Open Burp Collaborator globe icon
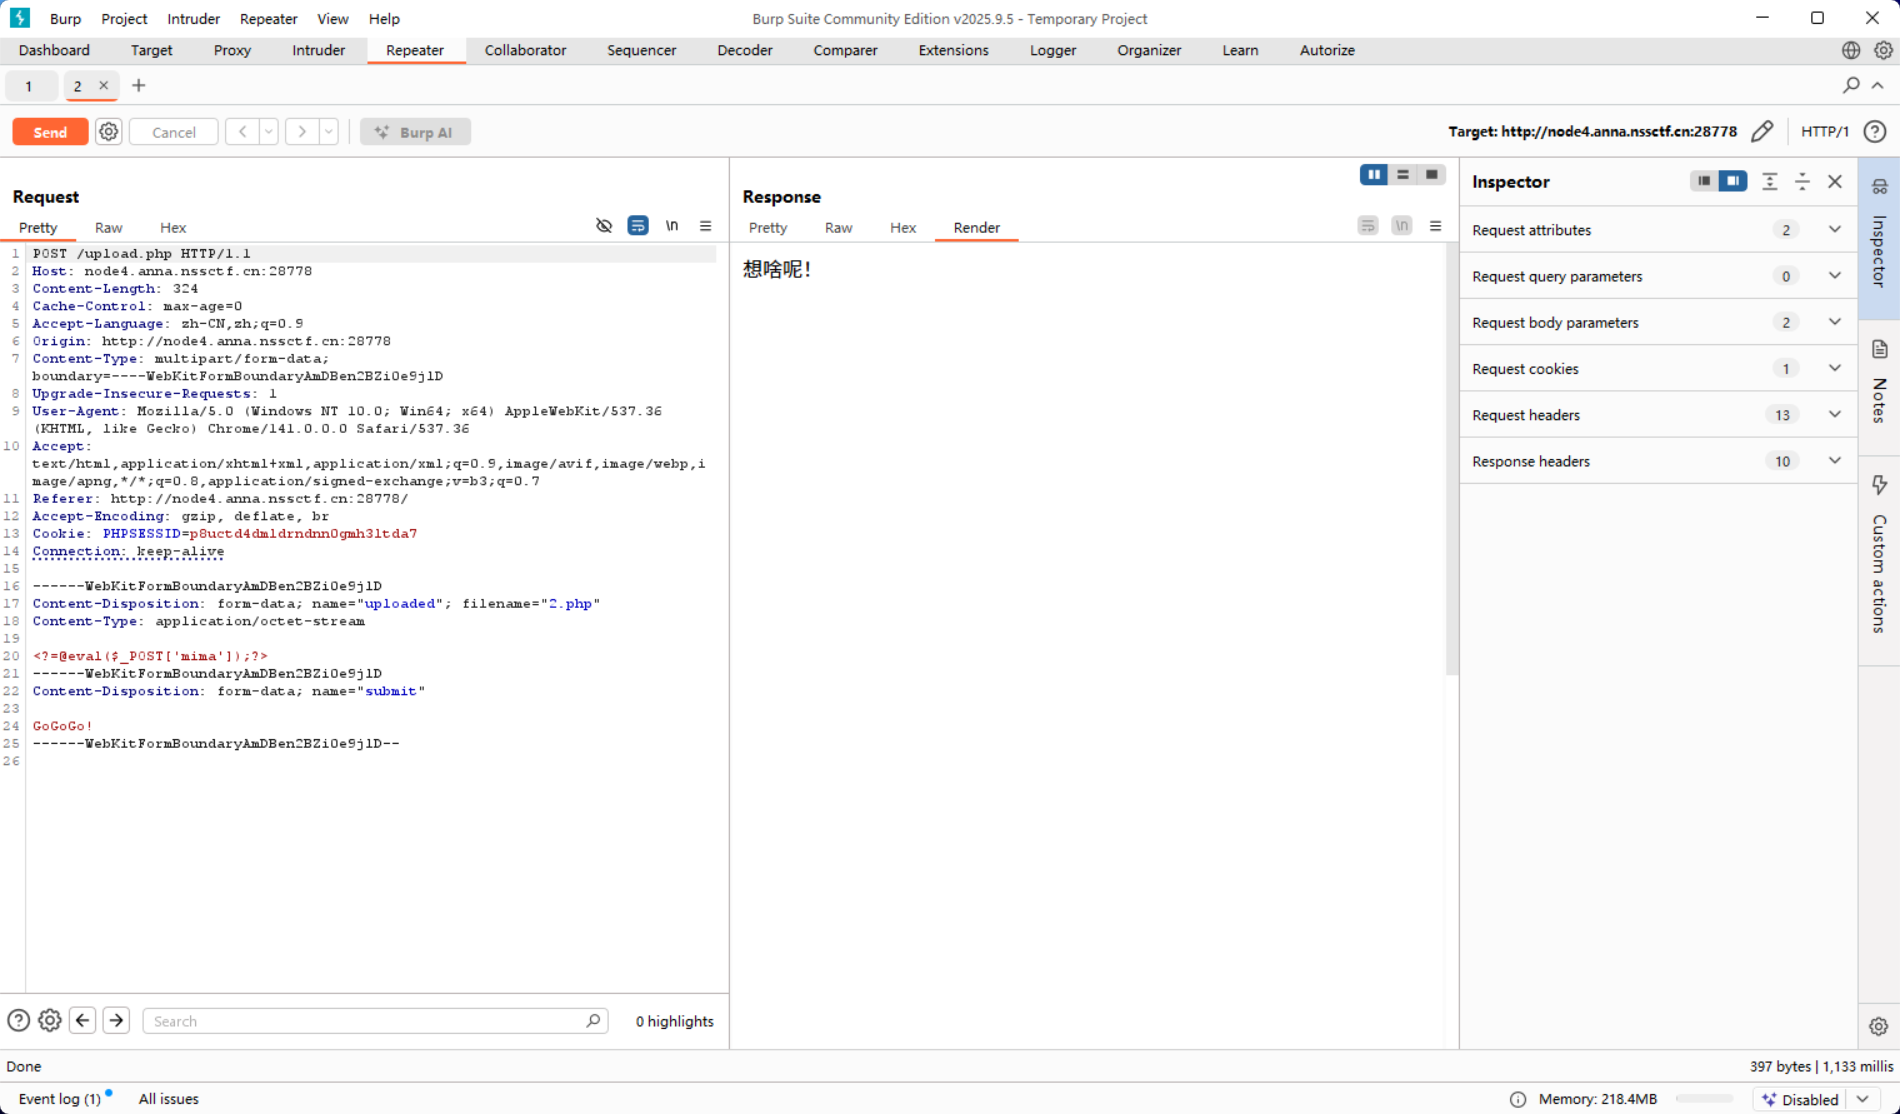The image size is (1900, 1114). pos(1851,50)
